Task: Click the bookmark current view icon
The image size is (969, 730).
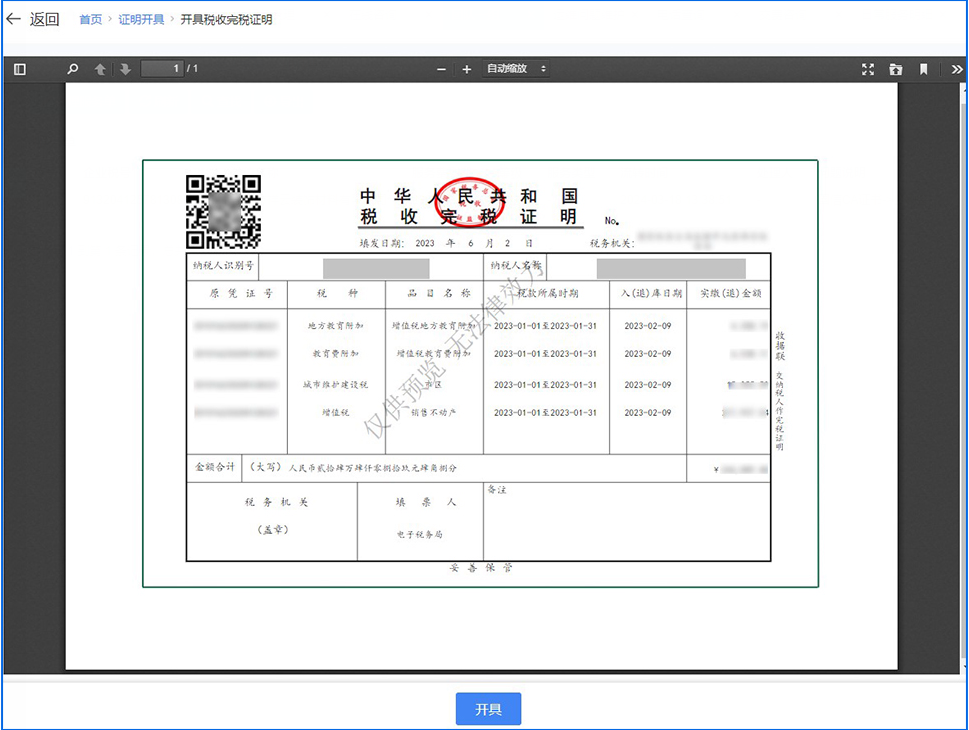Action: point(924,69)
